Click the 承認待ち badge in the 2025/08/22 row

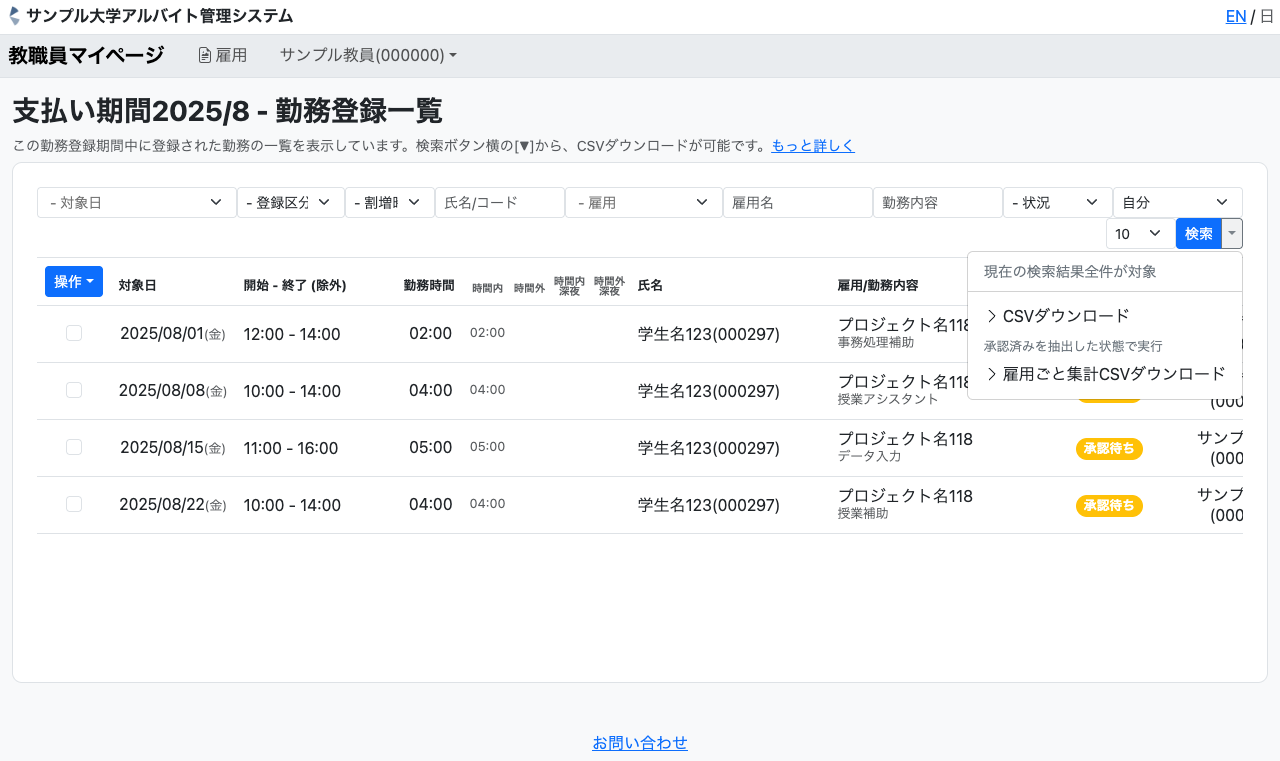pyautogui.click(x=1109, y=506)
